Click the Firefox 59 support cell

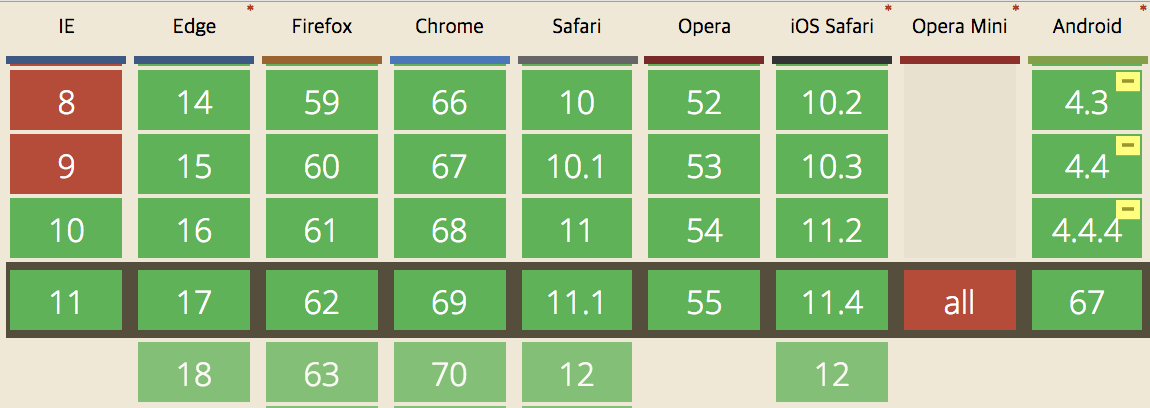click(322, 100)
